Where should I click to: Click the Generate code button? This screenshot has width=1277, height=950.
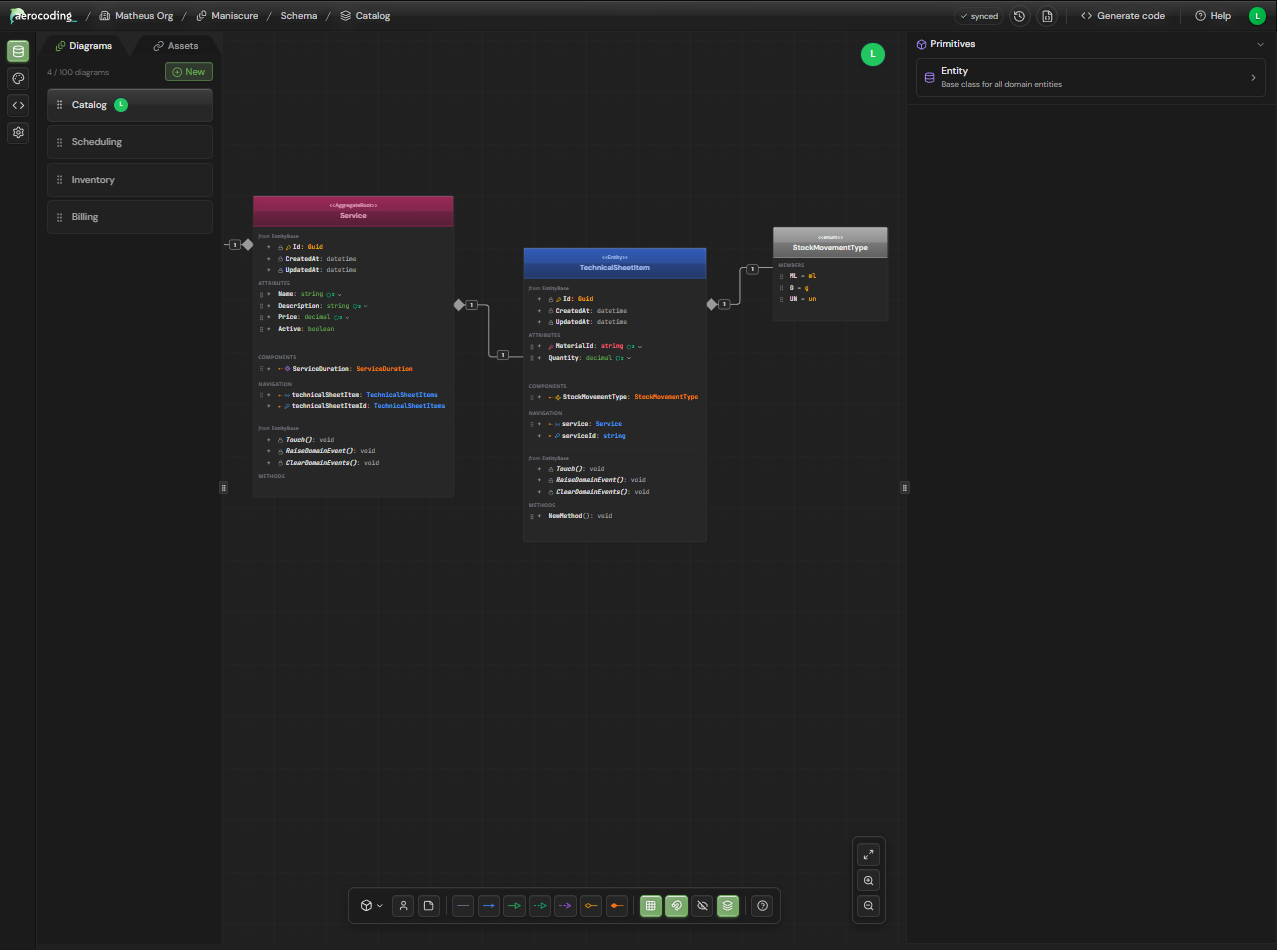point(1121,15)
